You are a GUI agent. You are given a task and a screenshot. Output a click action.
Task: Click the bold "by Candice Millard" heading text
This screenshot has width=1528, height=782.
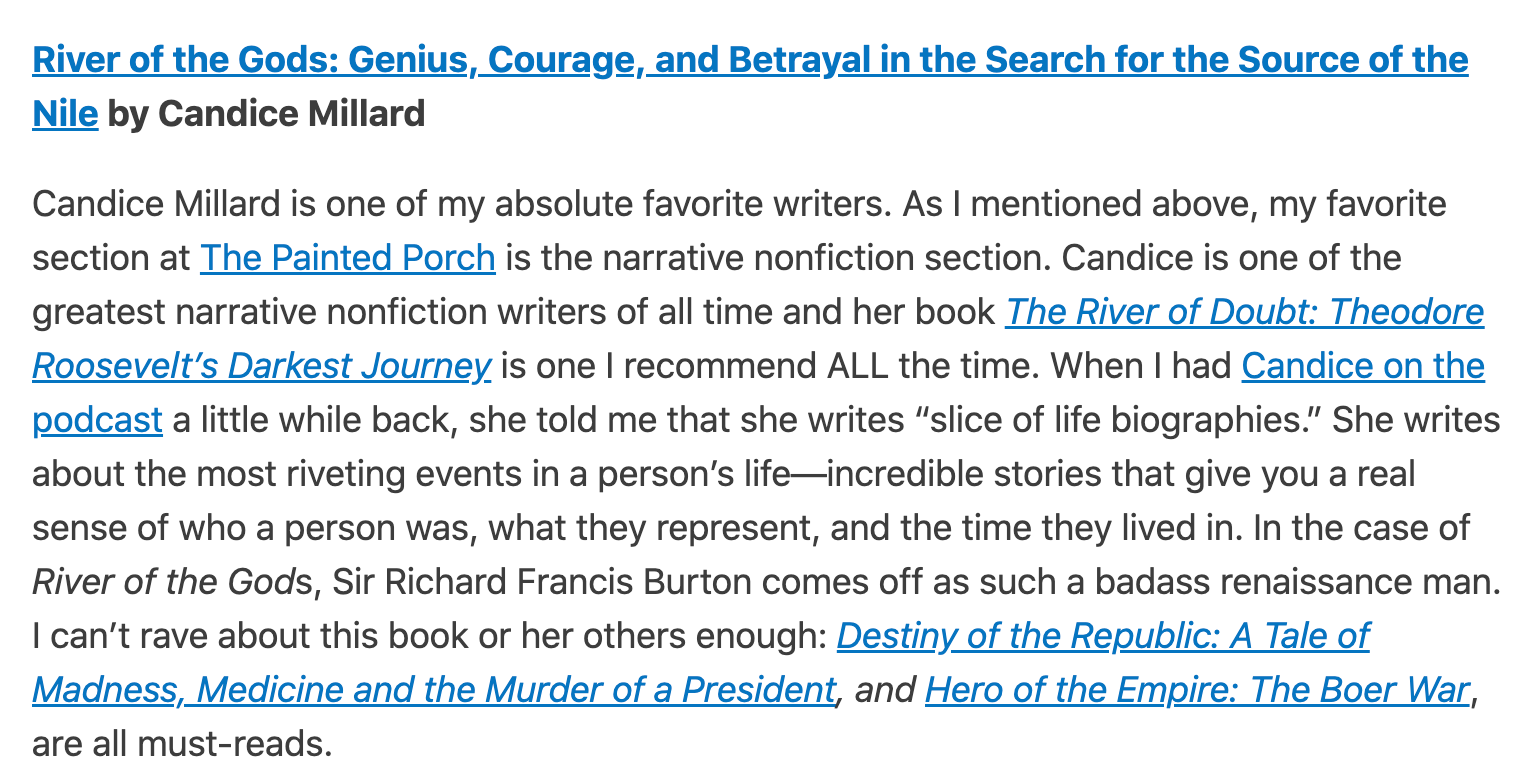(266, 115)
